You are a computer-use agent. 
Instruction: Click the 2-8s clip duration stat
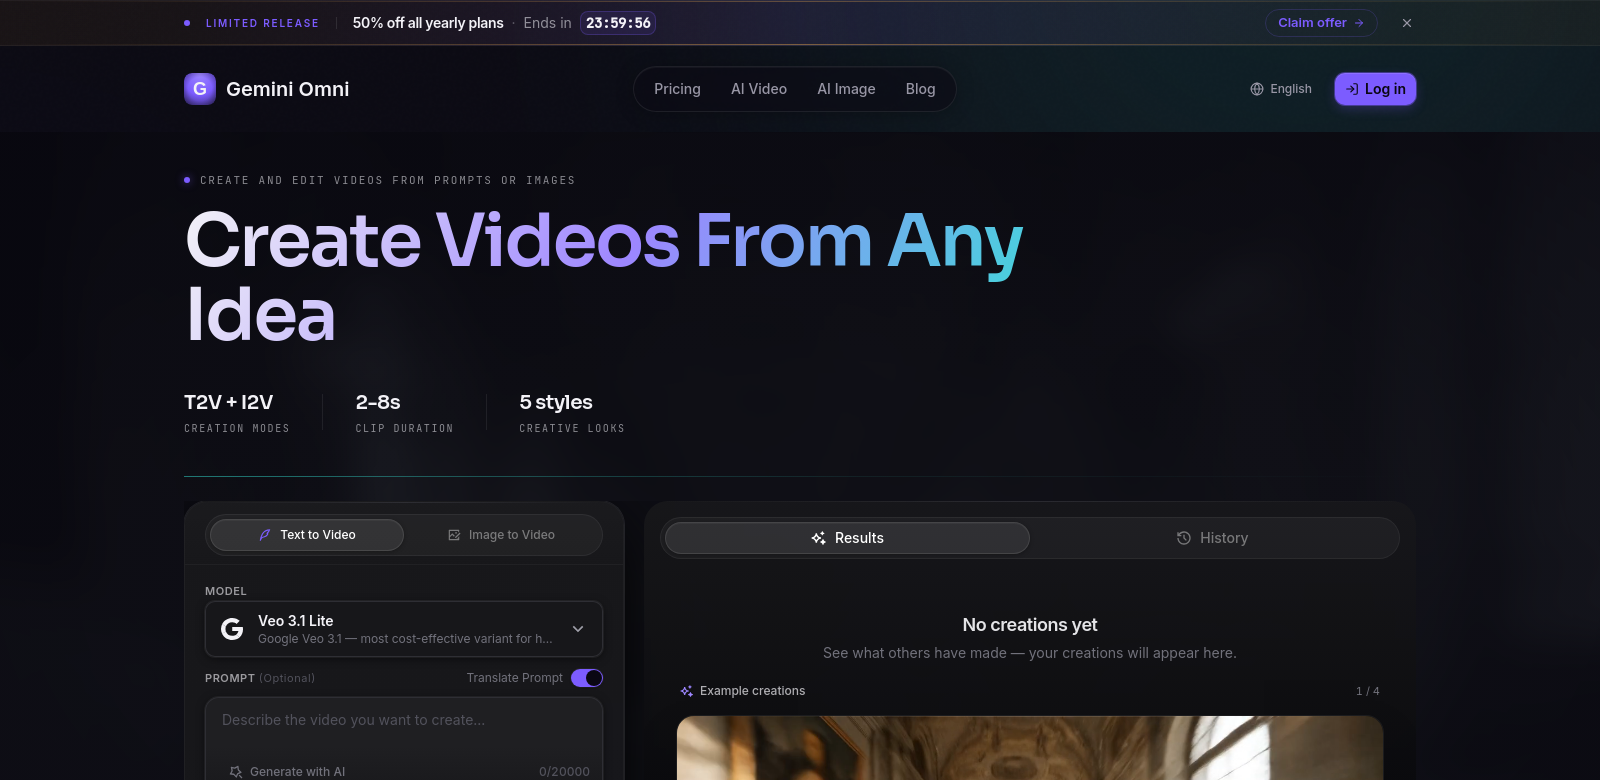404,412
